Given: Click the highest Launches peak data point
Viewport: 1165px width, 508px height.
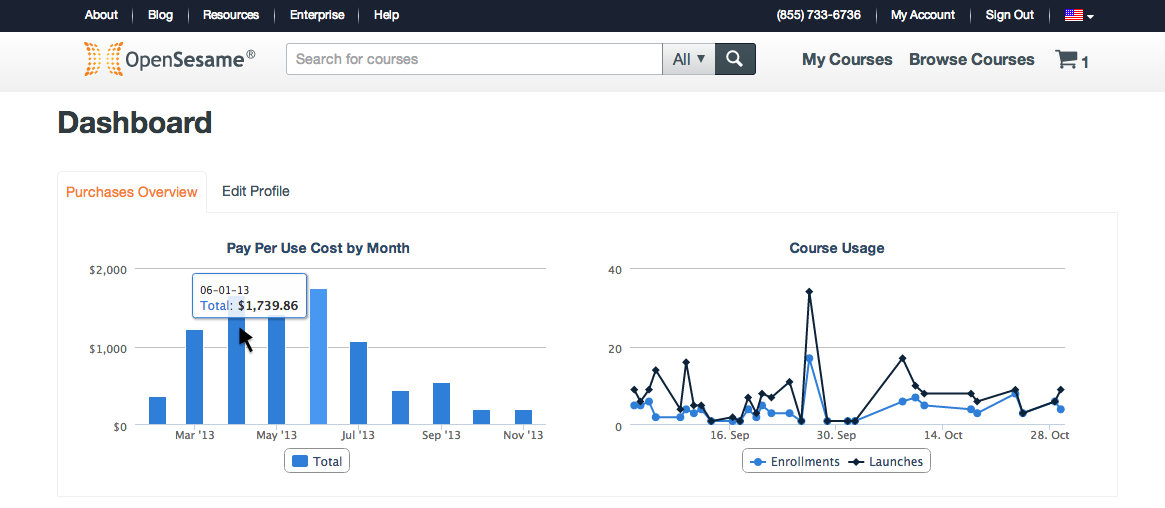Looking at the screenshot, I should pyautogui.click(x=809, y=292).
